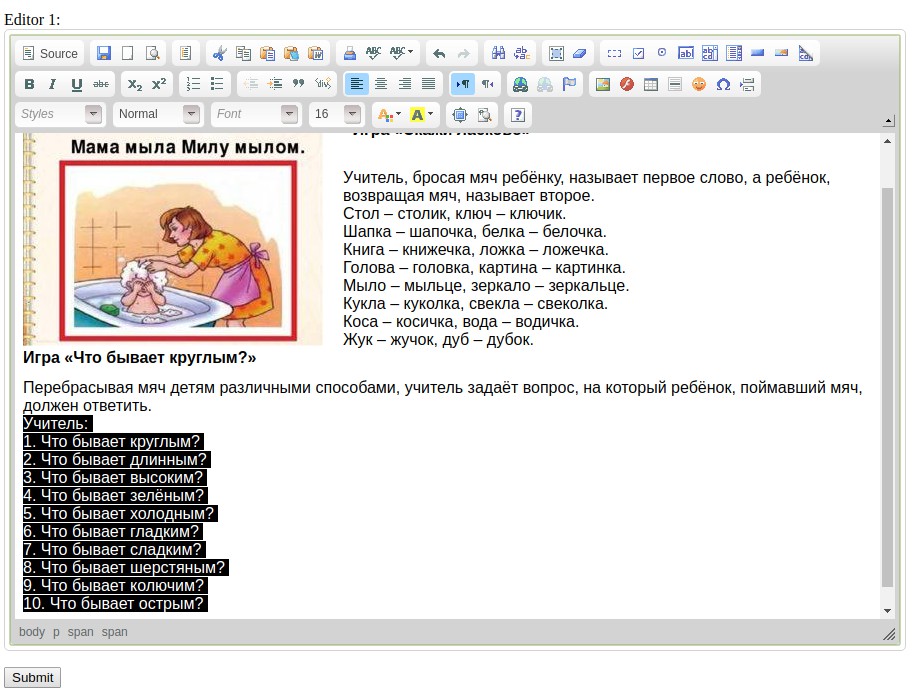Insert a Radio Button field
This screenshot has height=697, width=913.
pyautogui.click(x=662, y=54)
